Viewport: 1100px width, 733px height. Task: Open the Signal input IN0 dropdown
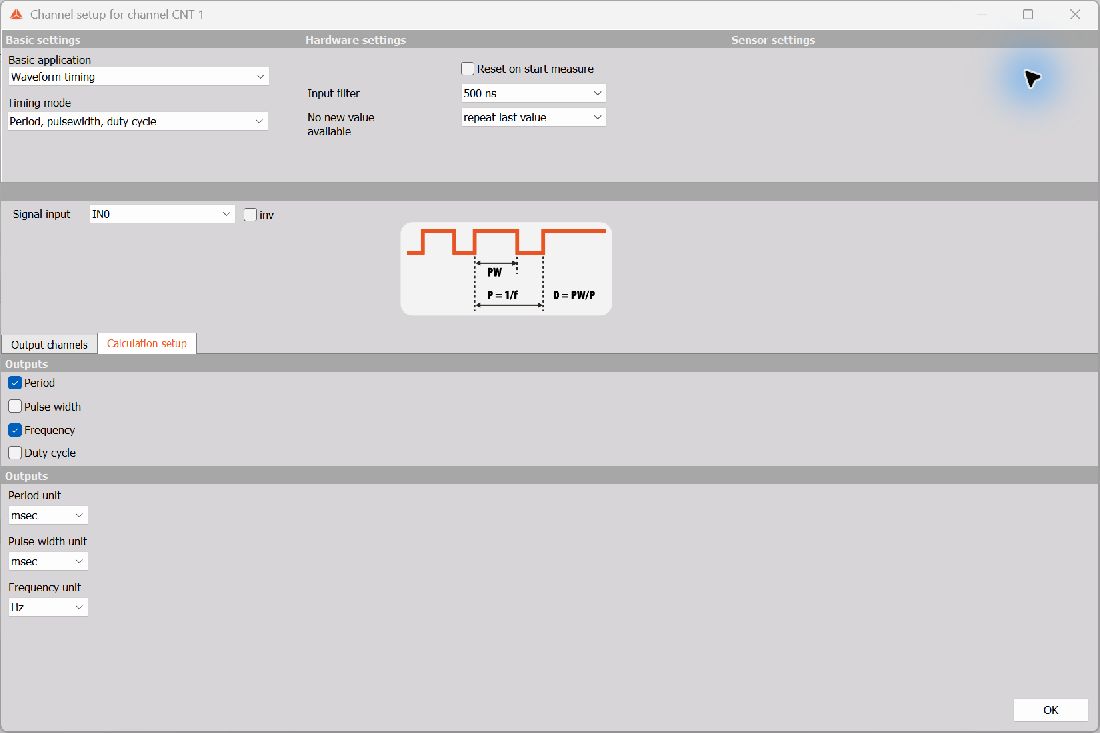tap(162, 214)
